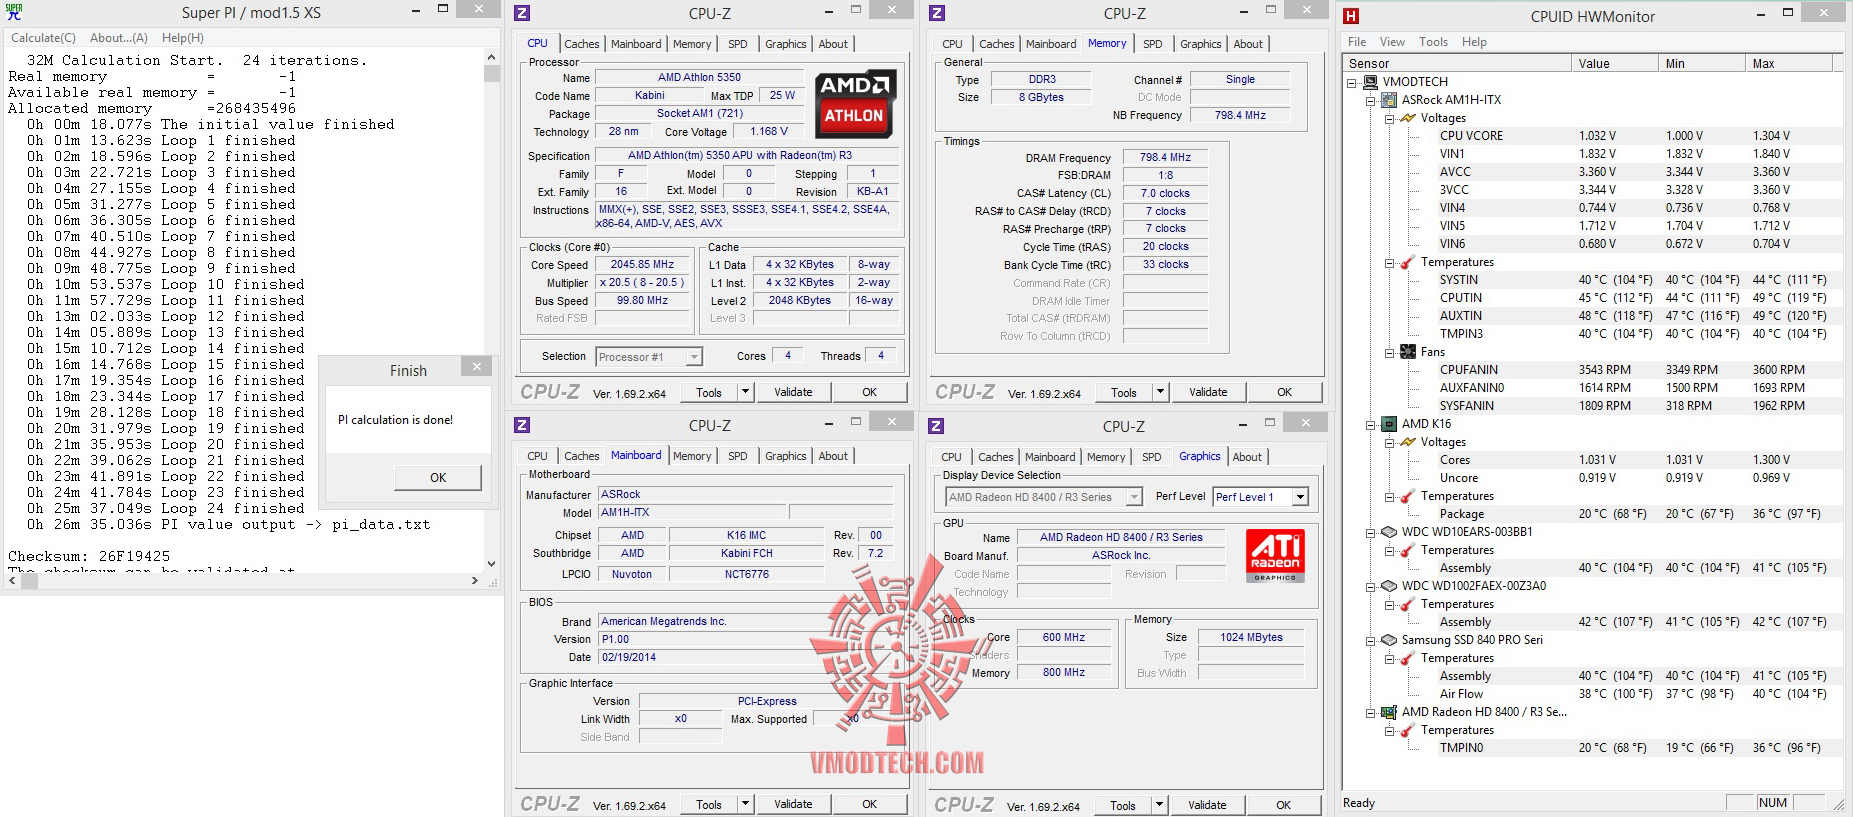This screenshot has width=1853, height=817.
Task: Click the Temperatures icon under AMD K16
Action: coord(1408,496)
